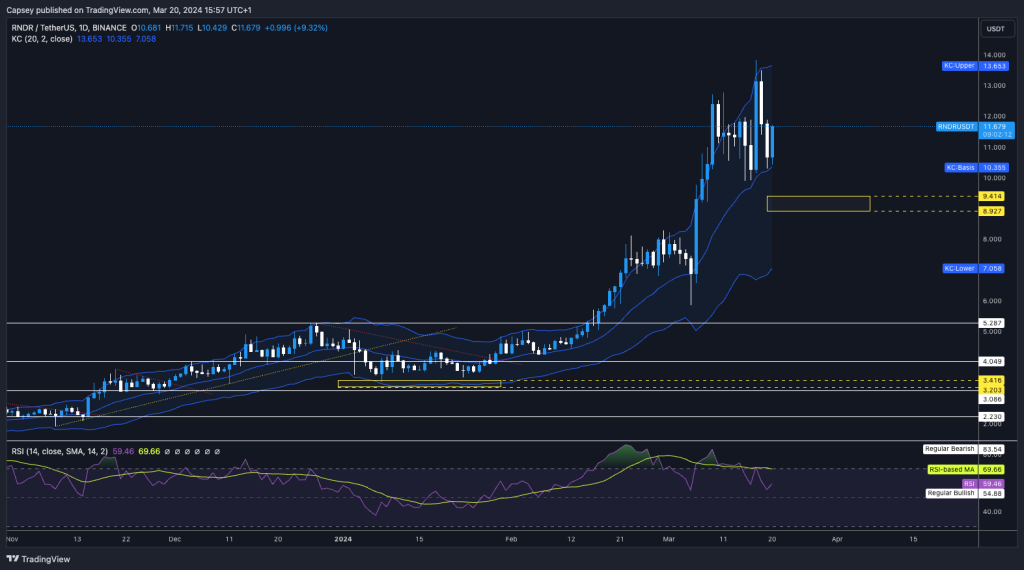Select the KC (20, 2, close) indicator legend

point(49,39)
